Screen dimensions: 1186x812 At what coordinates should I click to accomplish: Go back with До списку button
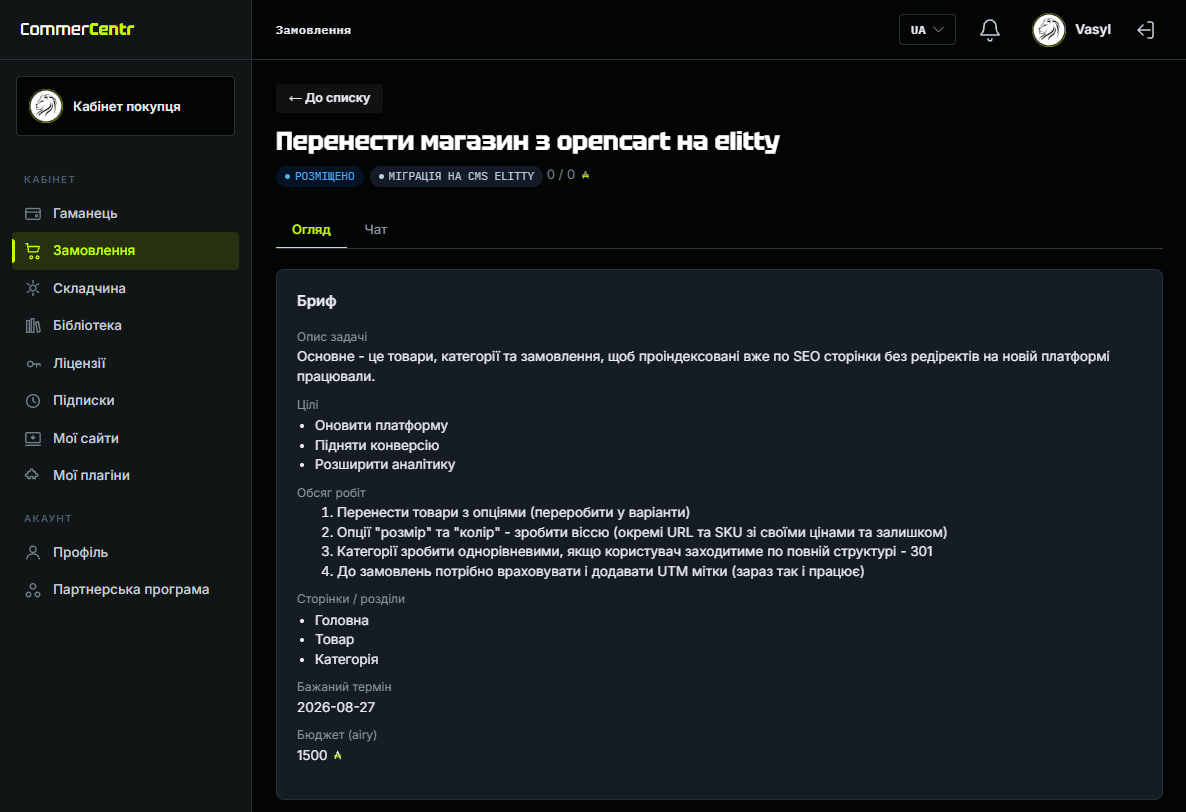point(329,98)
